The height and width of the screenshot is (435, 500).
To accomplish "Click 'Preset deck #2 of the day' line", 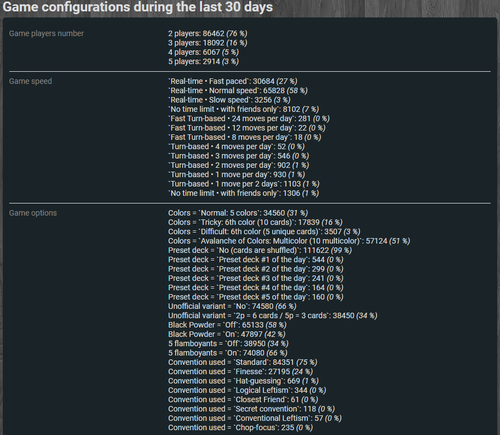I will tap(256, 269).
